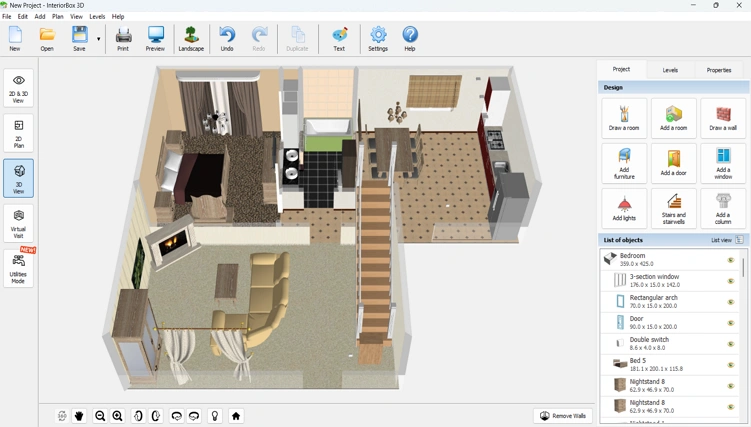Screen dimensions: 751x427
Task: Open the View menu
Action: point(77,16)
